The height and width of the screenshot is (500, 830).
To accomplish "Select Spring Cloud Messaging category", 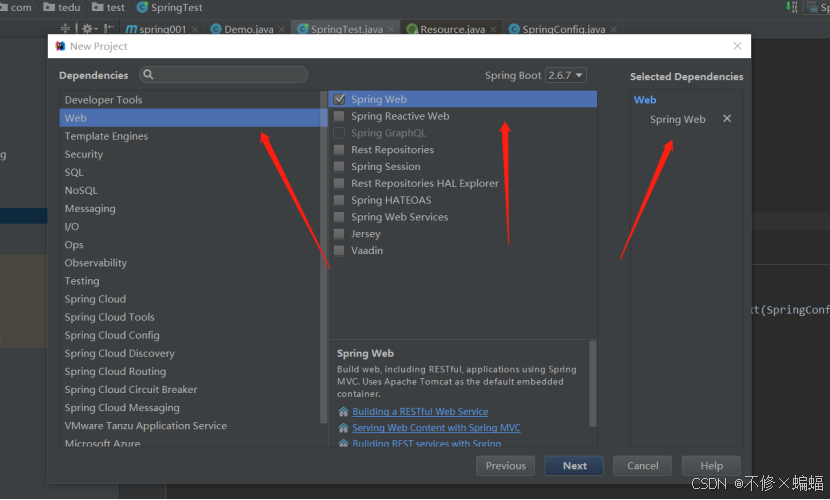I will point(190,407).
